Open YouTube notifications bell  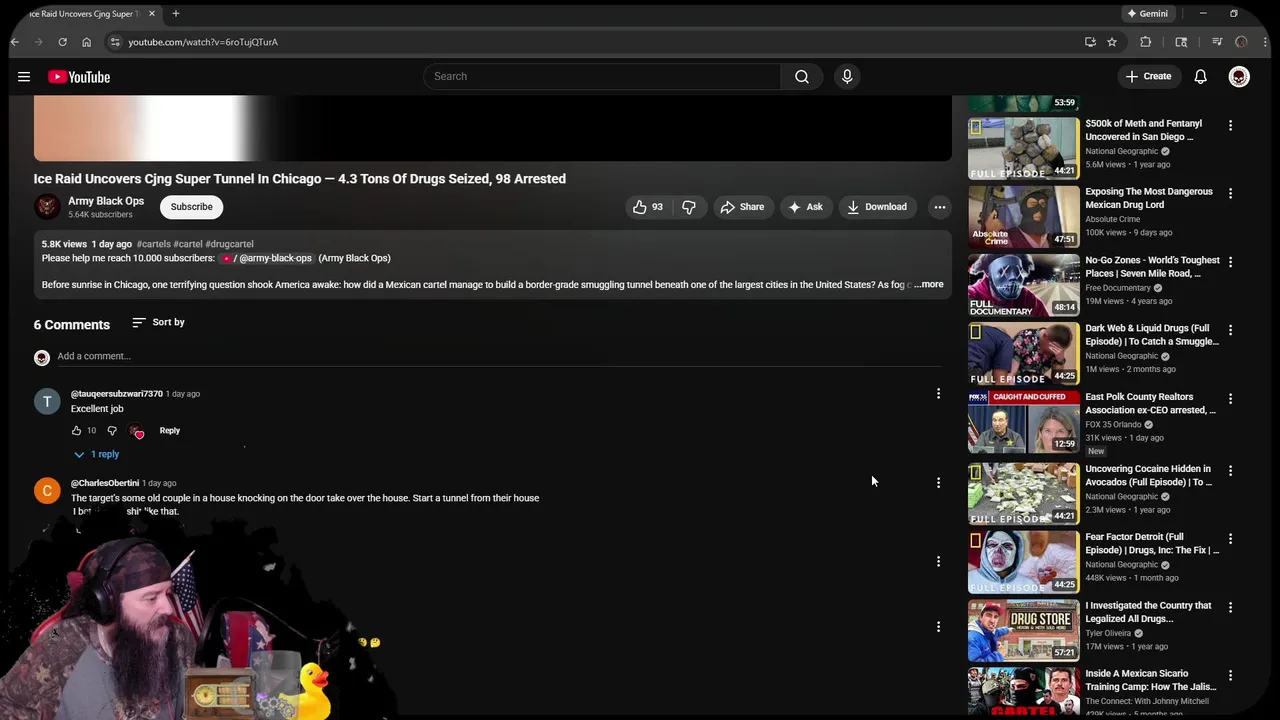pos(1200,77)
